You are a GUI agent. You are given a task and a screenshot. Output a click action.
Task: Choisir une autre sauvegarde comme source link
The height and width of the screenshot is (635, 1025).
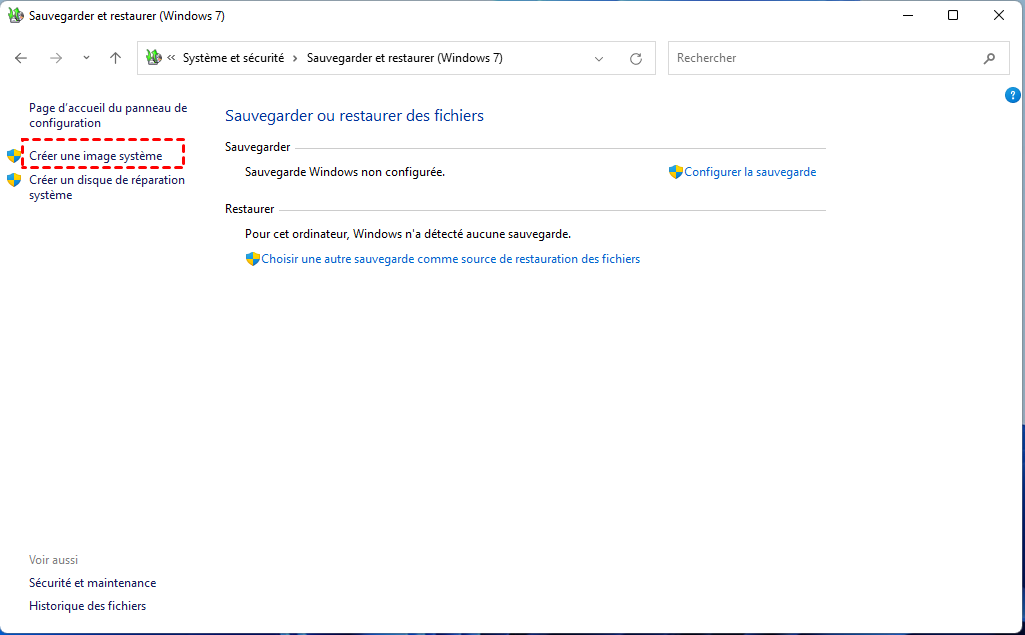click(x=450, y=259)
